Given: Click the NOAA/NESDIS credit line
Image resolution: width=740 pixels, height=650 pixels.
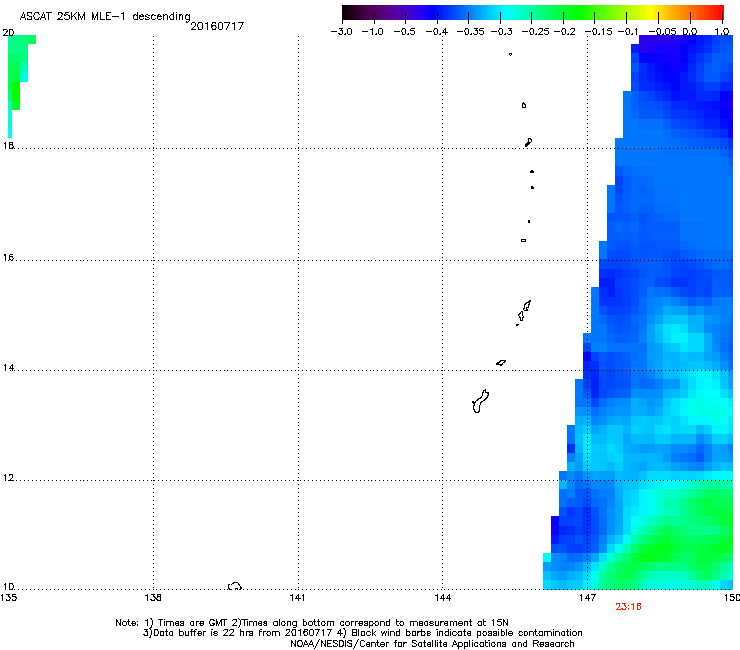Looking at the screenshot, I should tap(432, 644).
